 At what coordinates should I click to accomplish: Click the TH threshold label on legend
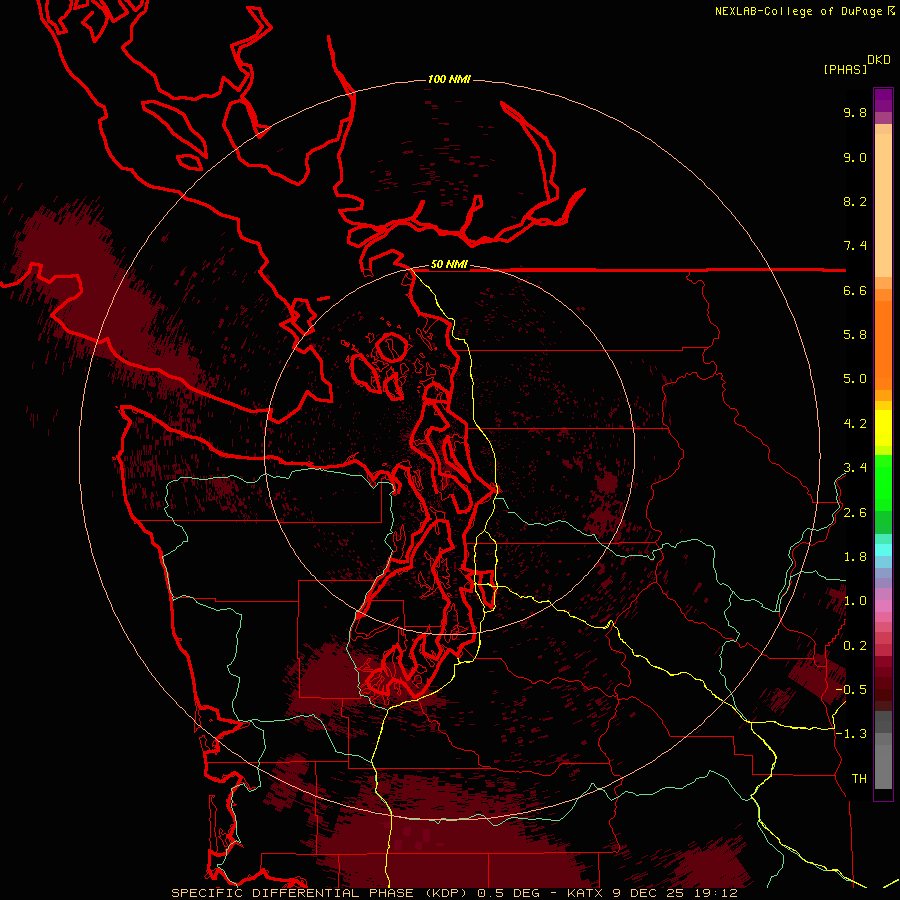859,779
